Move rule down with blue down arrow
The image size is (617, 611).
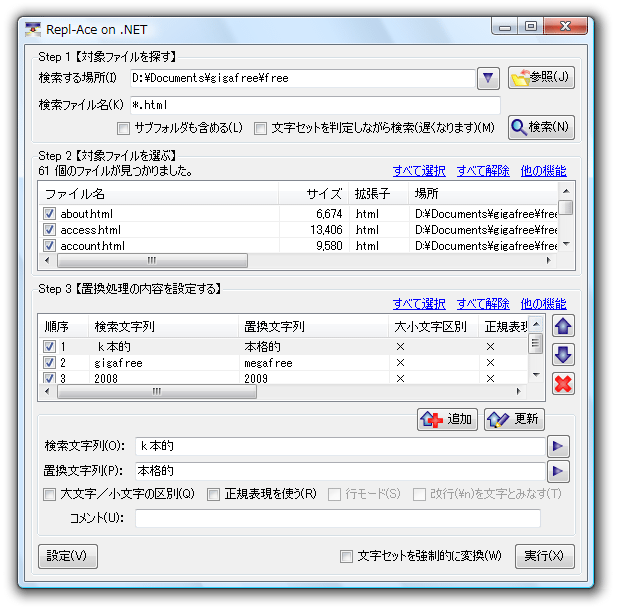pos(563,354)
